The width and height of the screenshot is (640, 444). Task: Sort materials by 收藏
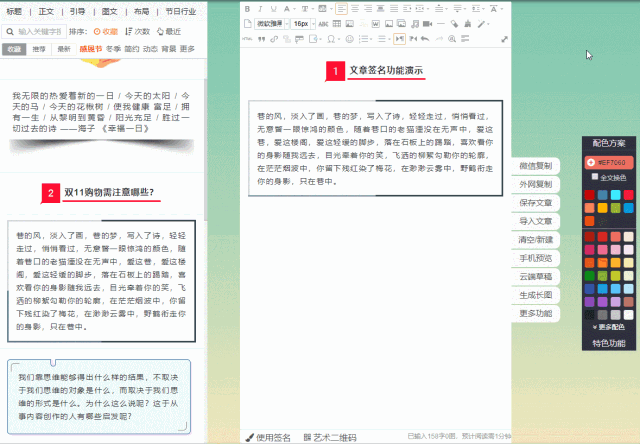pos(106,31)
